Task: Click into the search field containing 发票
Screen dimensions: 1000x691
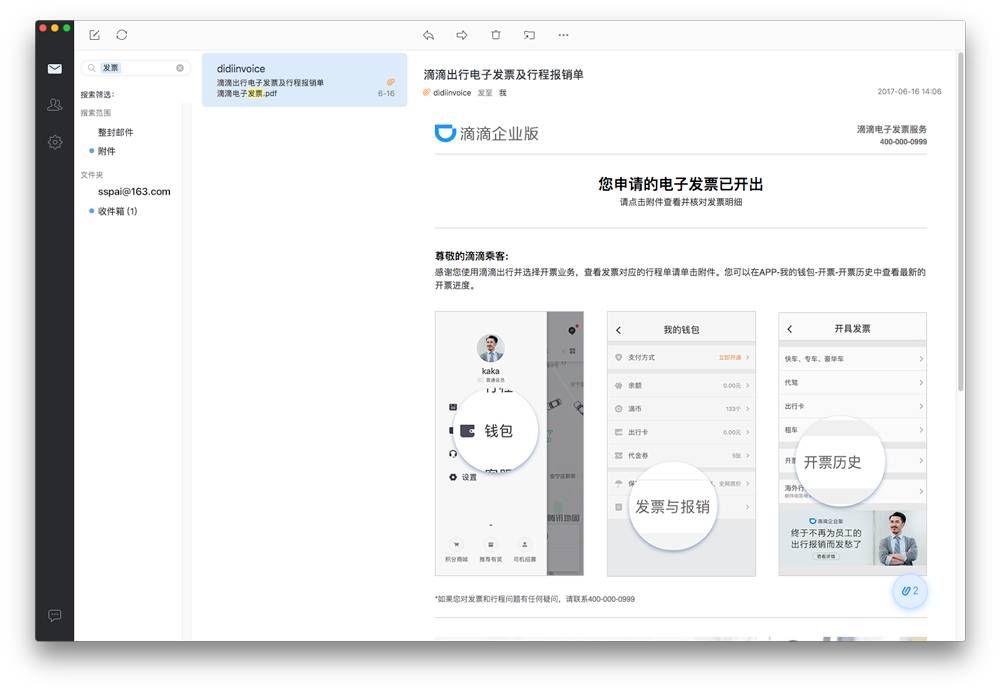Action: (x=136, y=68)
